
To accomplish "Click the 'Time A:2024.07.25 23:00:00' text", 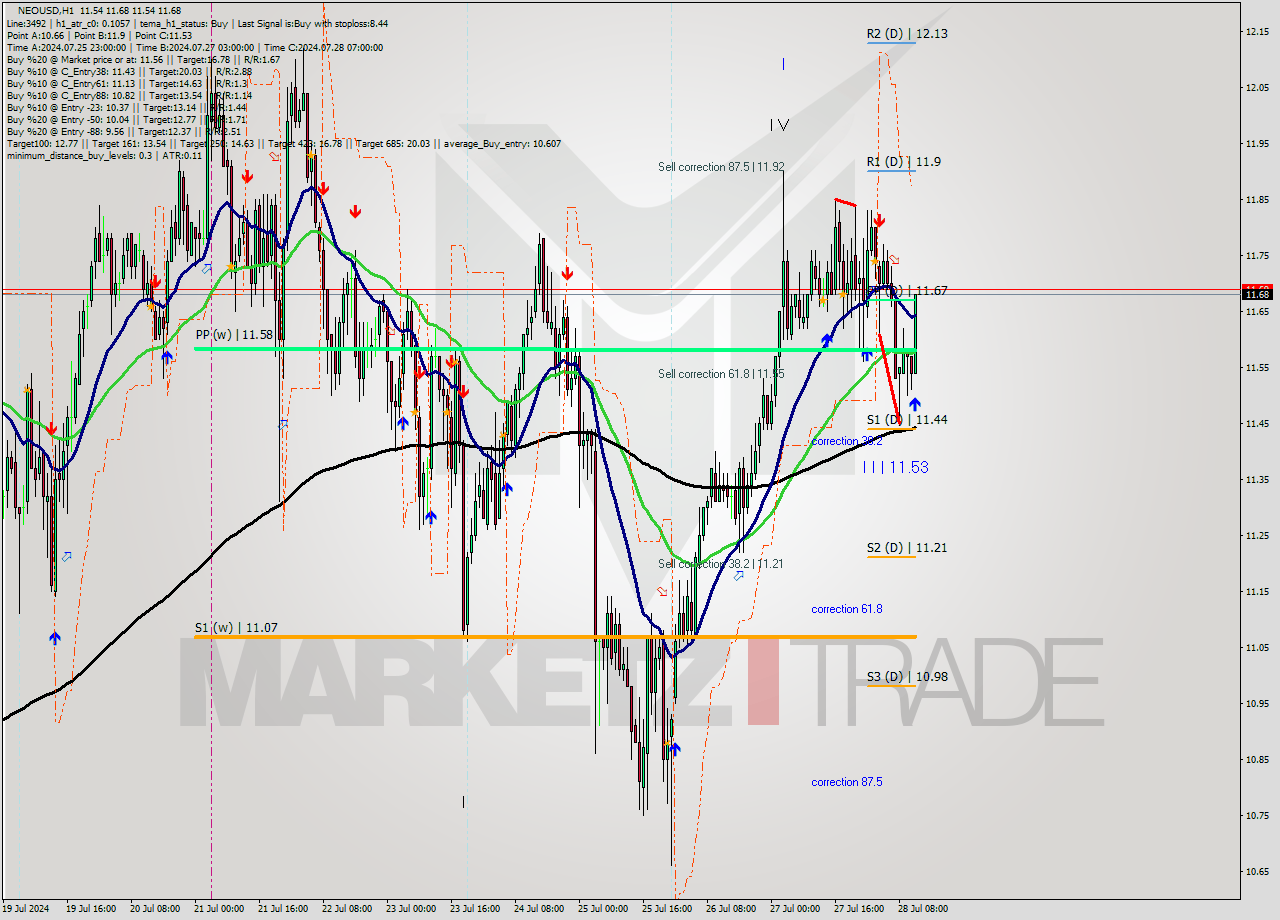I will pyautogui.click(x=66, y=47).
